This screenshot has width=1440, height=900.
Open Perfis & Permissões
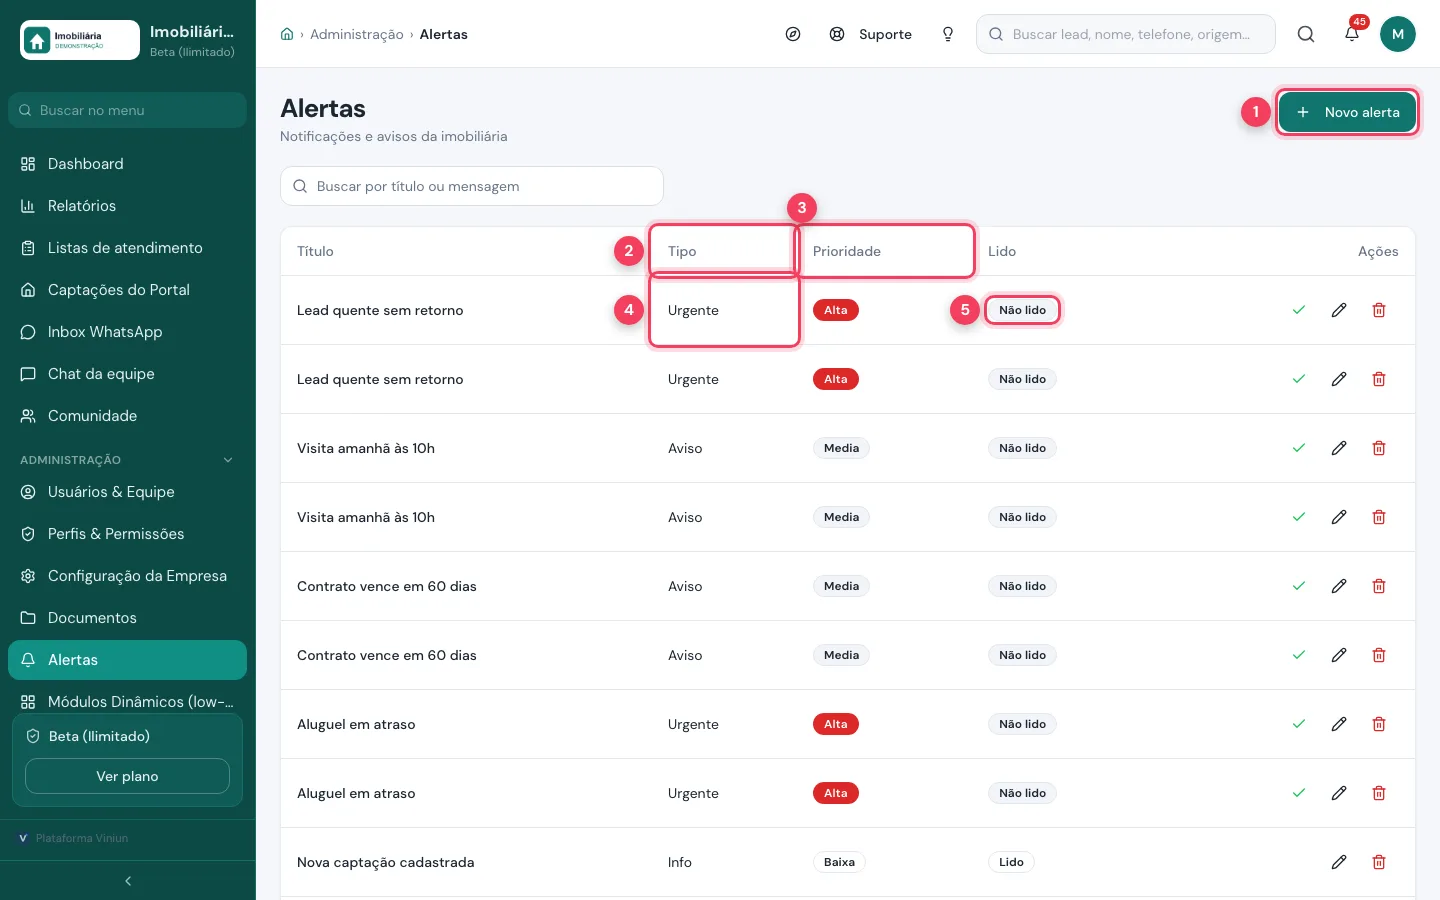(127, 534)
